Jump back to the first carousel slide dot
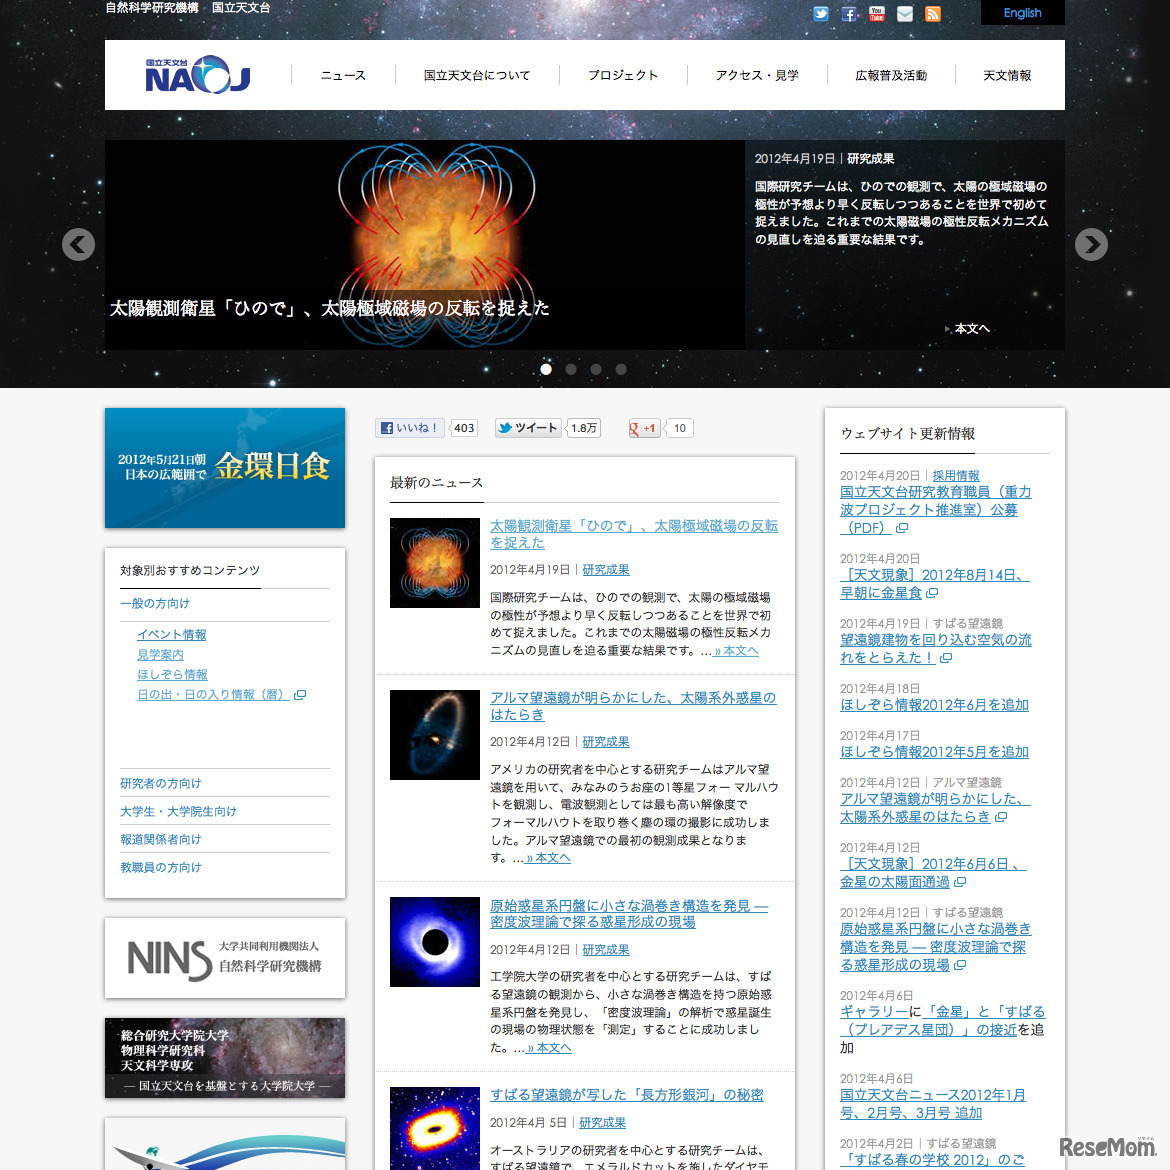Image resolution: width=1170 pixels, height=1170 pixels. 545,369
